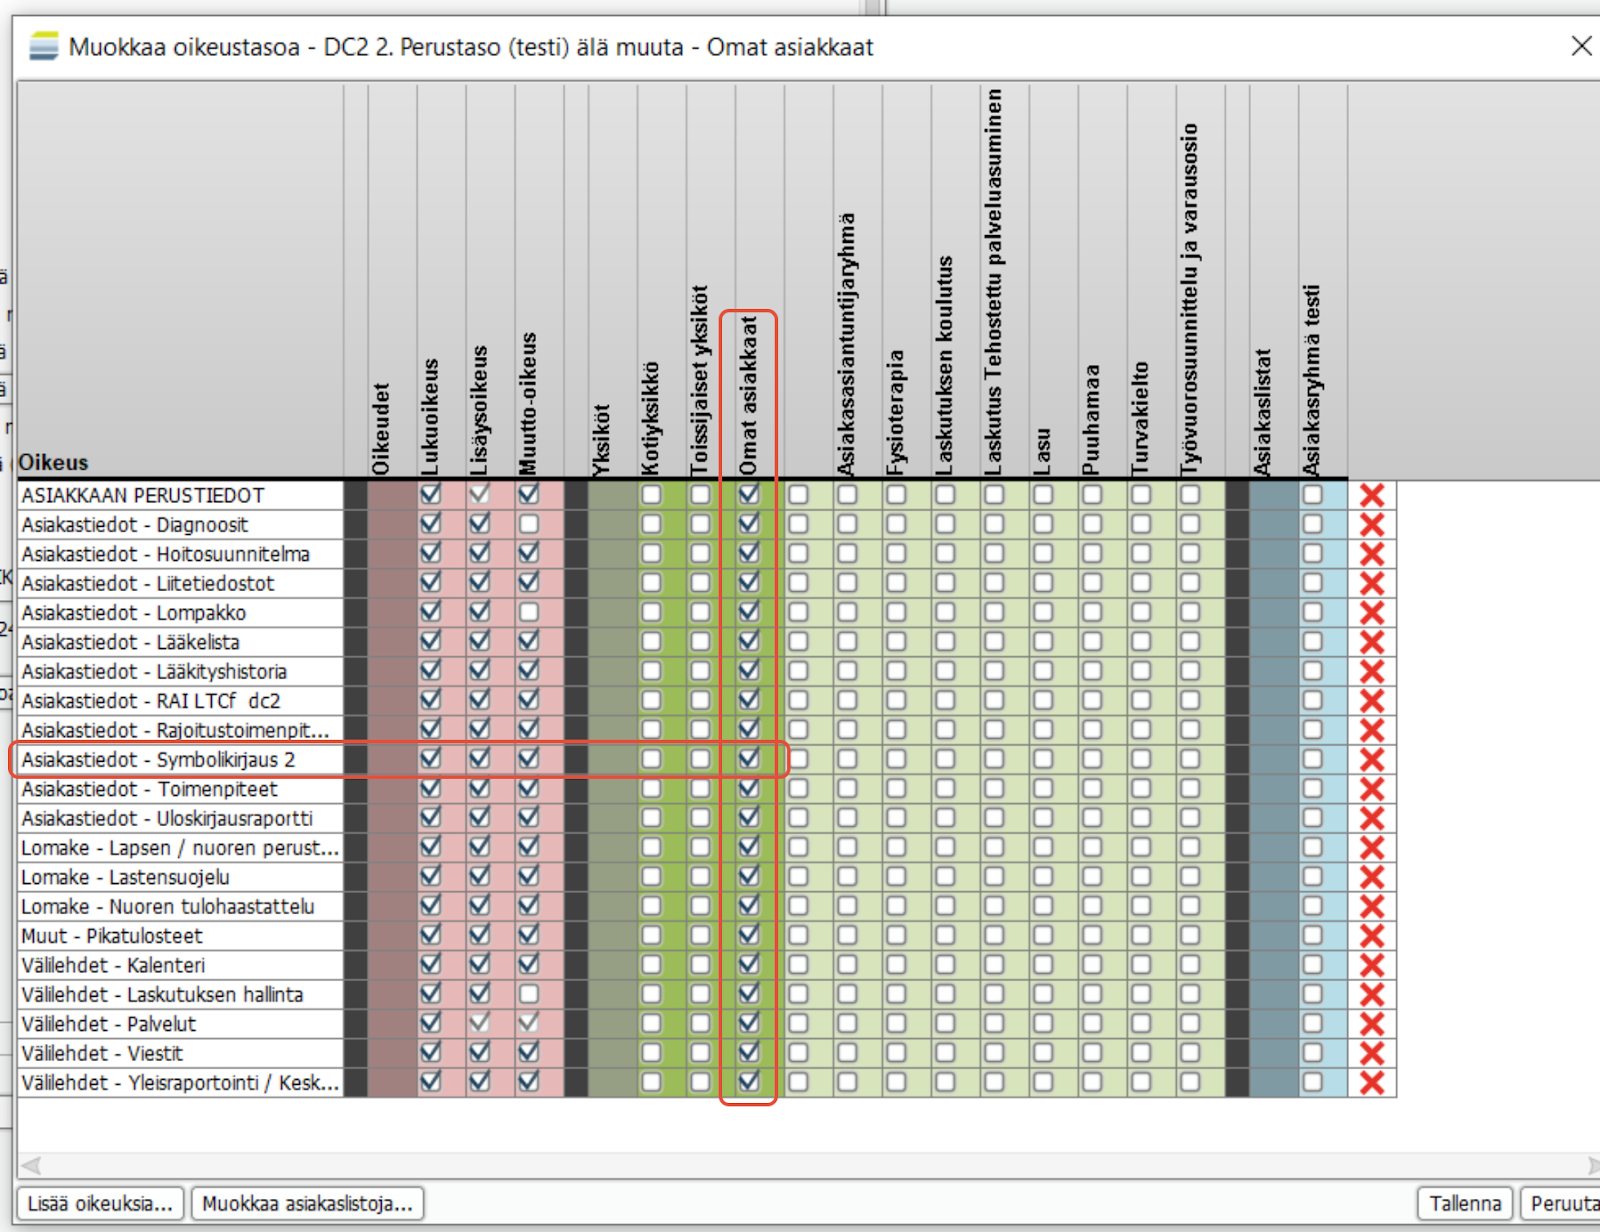Enable Lasu for Asiakastiedot - Toimenpiteet
This screenshot has height=1232, width=1600.
[x=1043, y=789]
